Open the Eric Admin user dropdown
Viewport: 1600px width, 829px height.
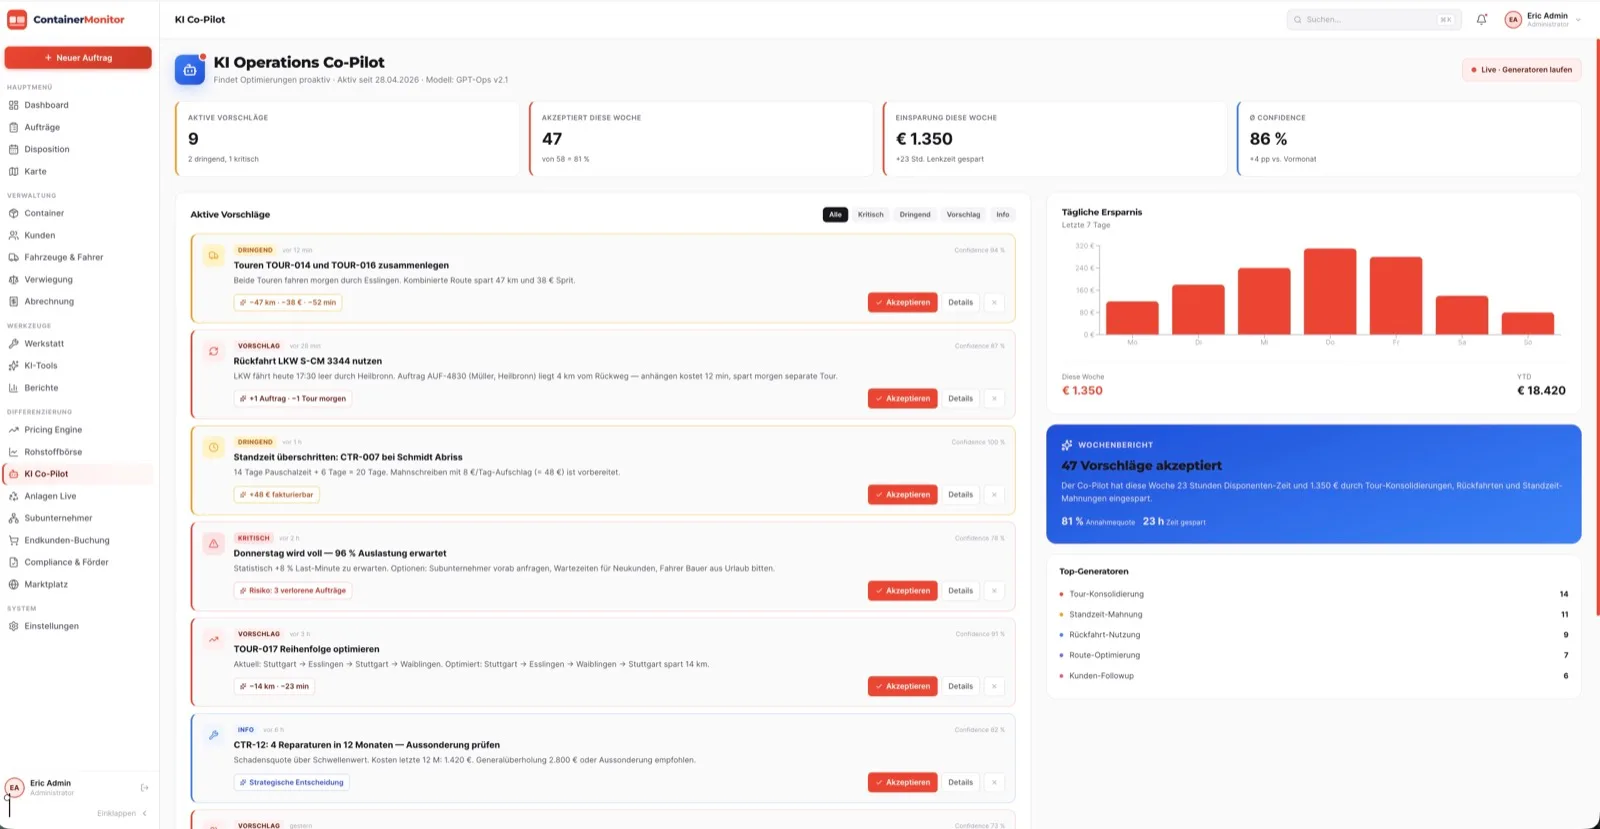(1544, 19)
